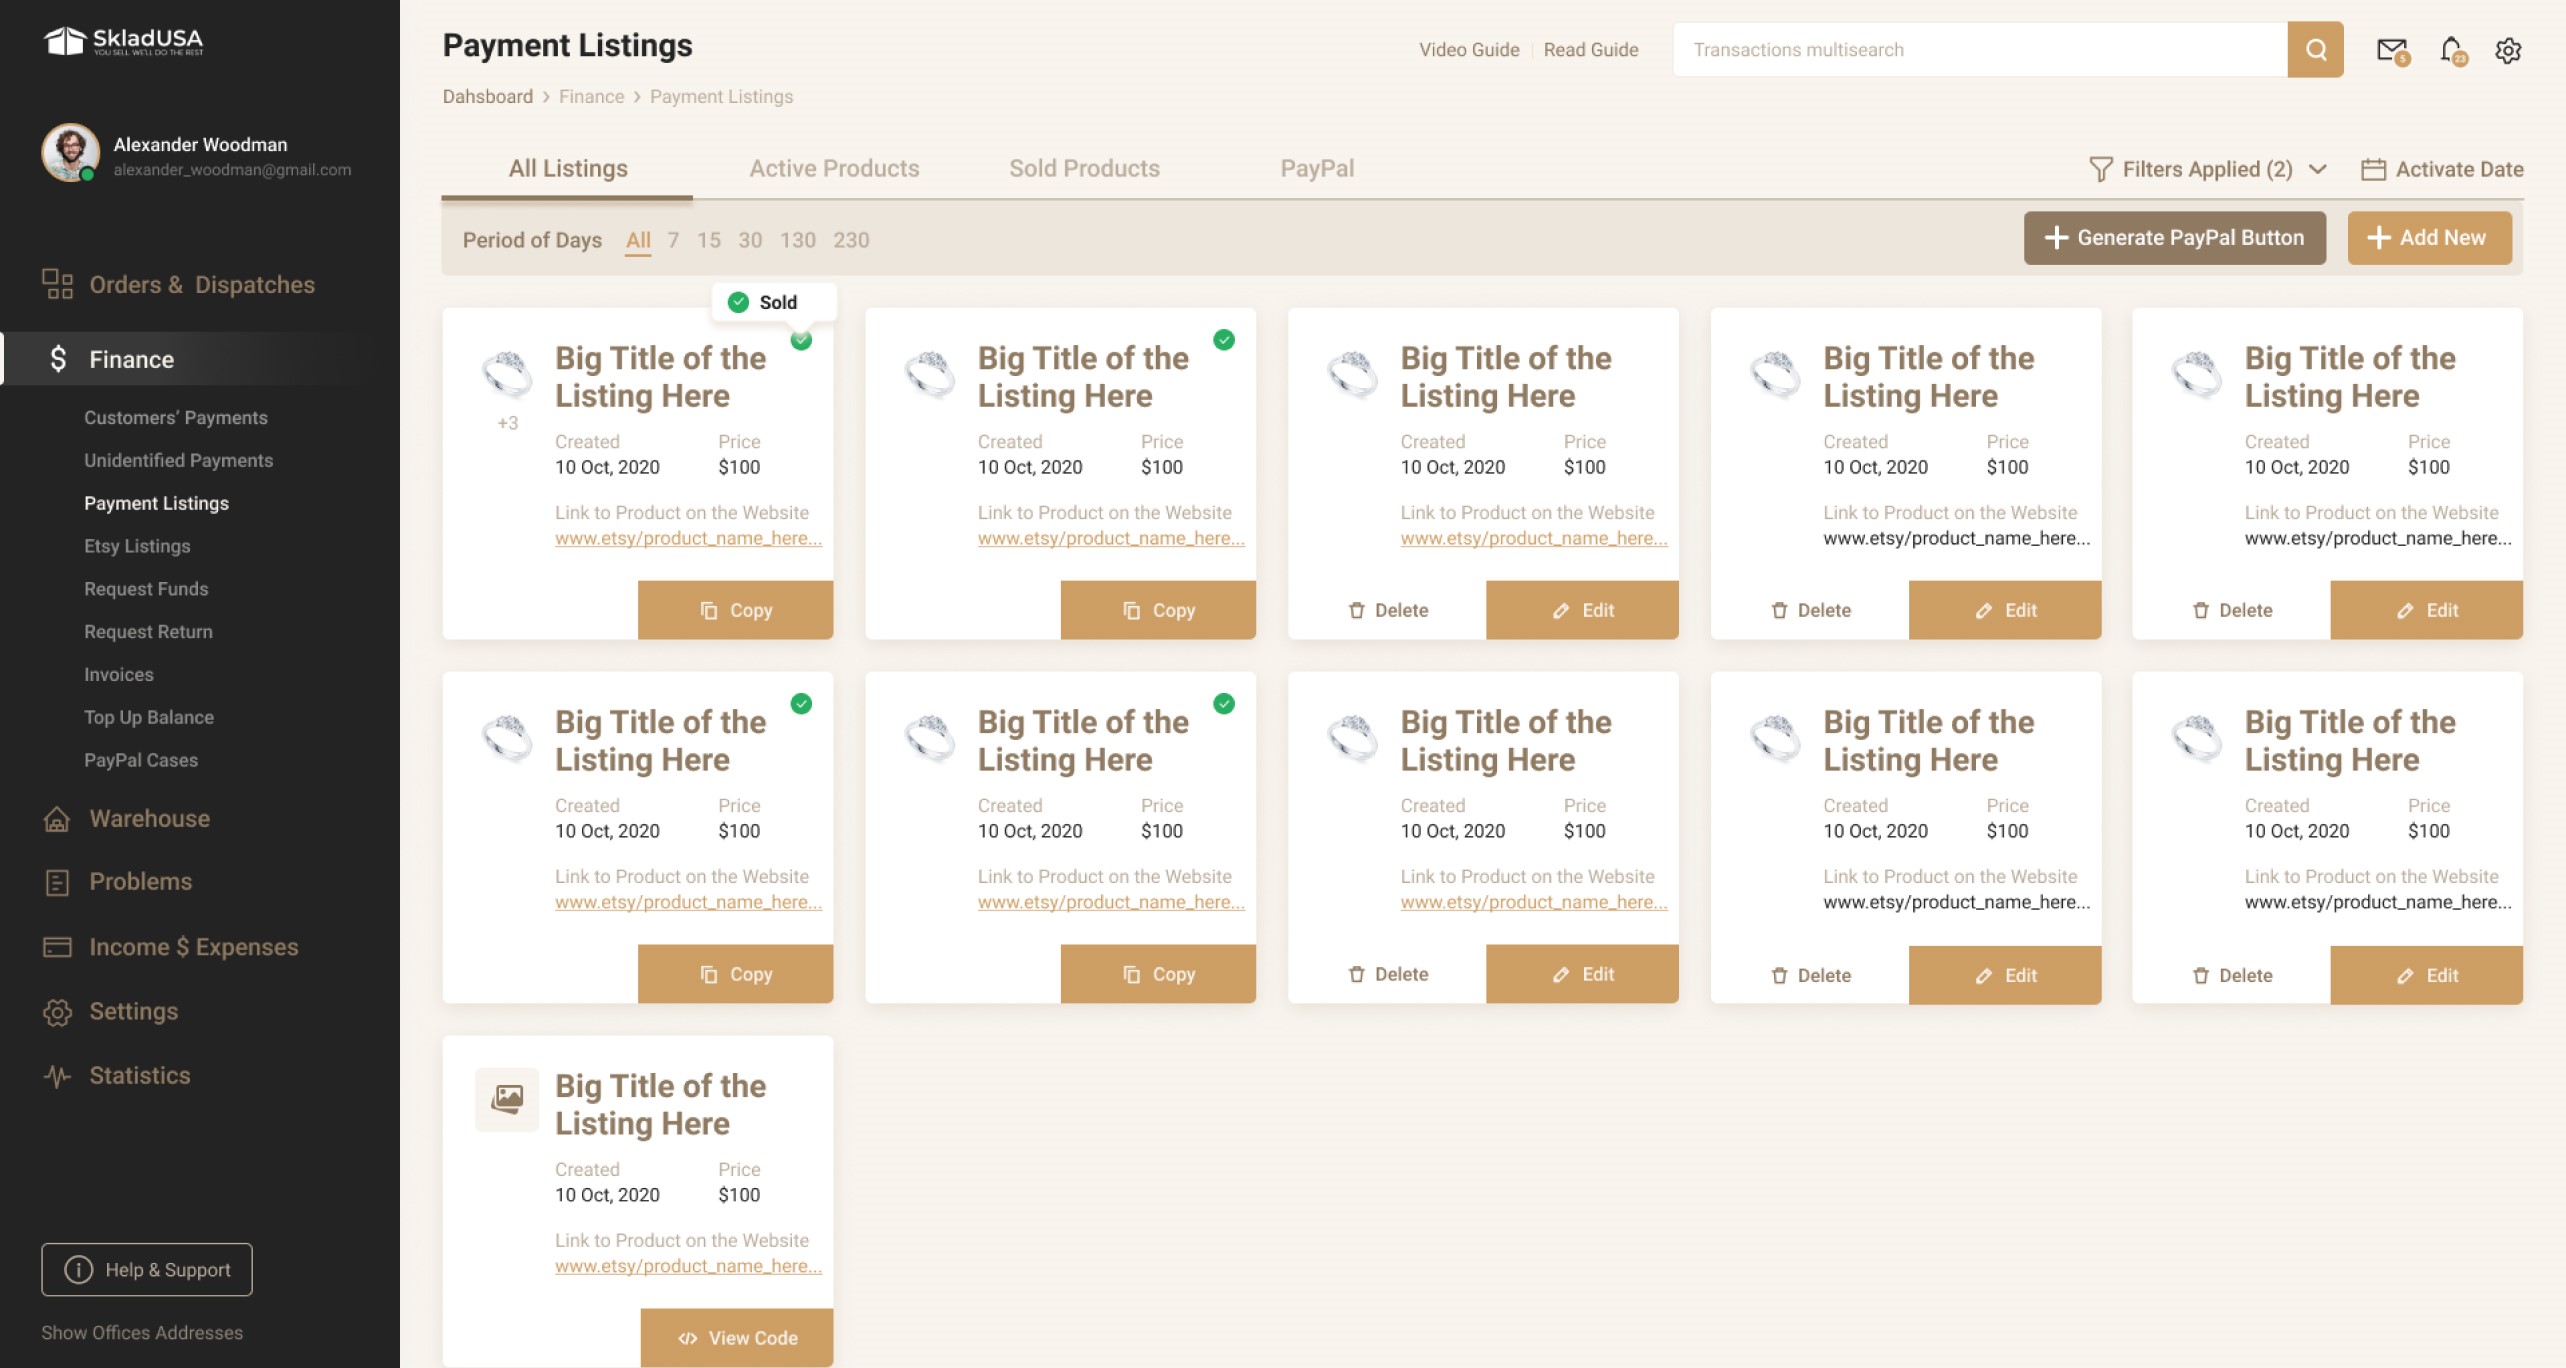Screen dimensions: 2566x1368
Task: Open the Orders & Dispatches sidebar section
Action: (203, 284)
